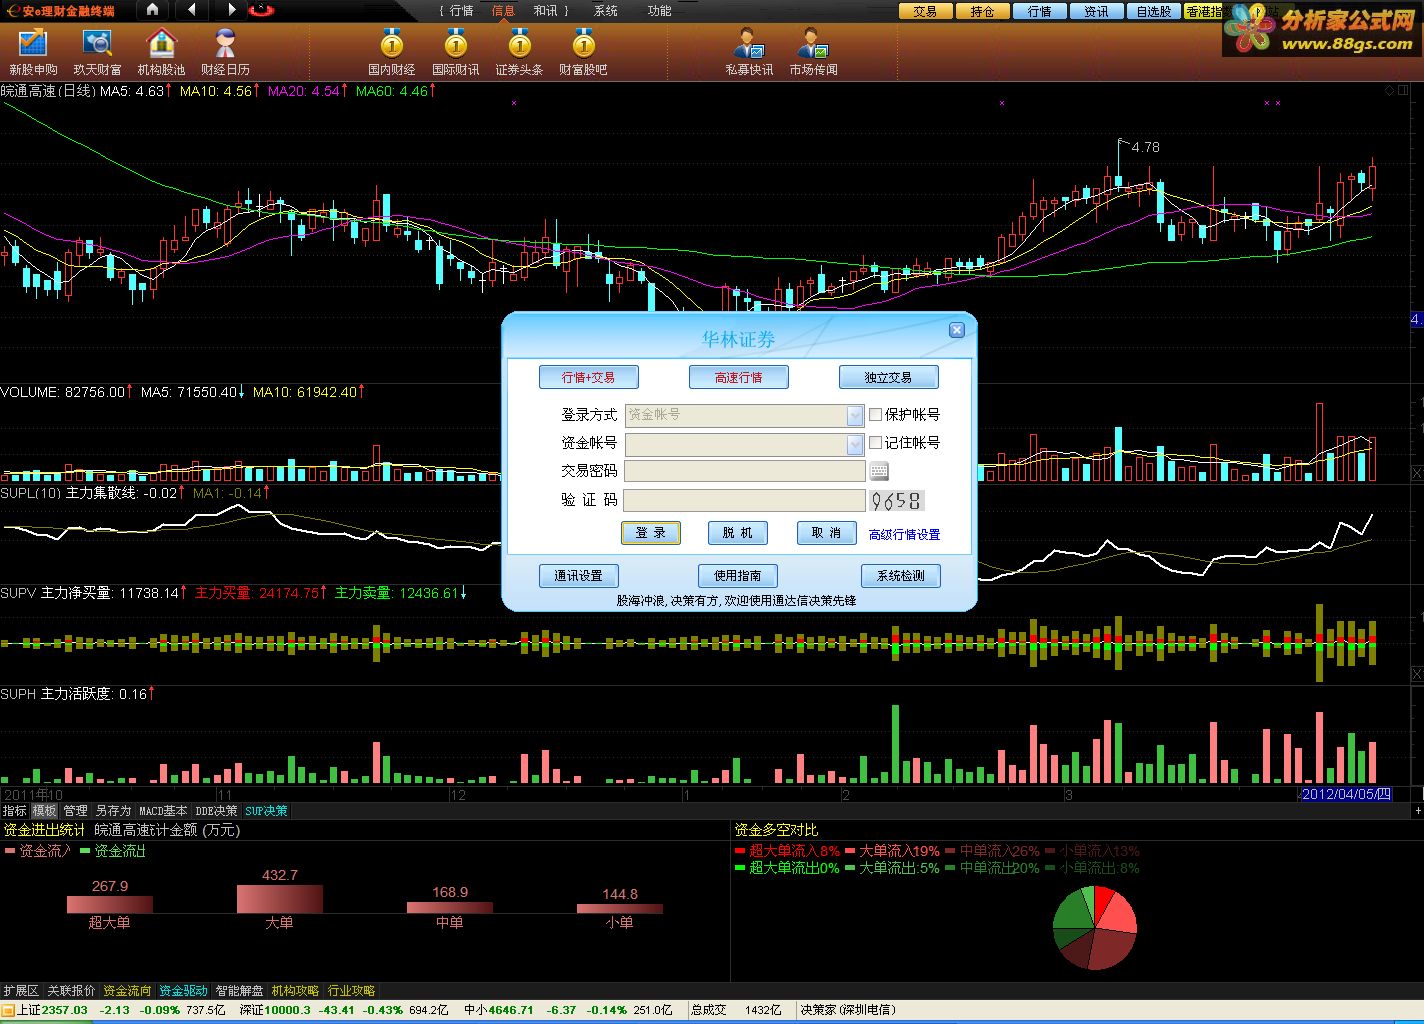Open the 机构攻略 bottom tab
1424x1024 pixels.
(x=295, y=991)
